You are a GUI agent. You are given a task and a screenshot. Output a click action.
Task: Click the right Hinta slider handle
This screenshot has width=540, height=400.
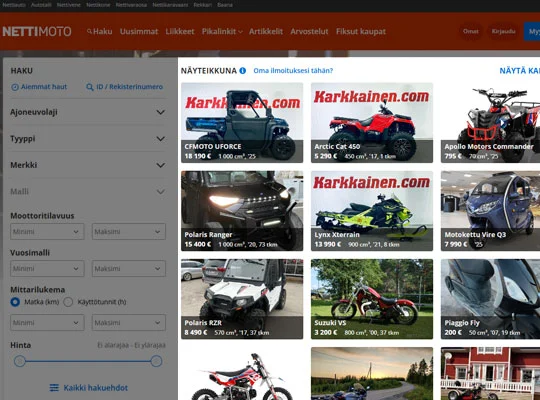(x=156, y=361)
